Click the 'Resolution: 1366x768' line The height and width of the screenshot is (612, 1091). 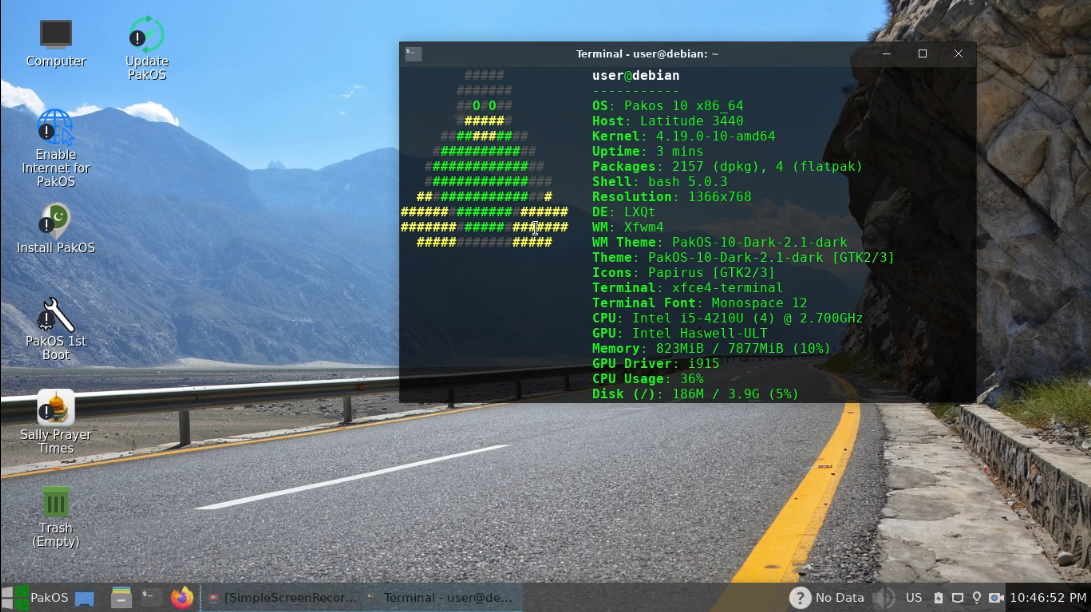pos(671,197)
